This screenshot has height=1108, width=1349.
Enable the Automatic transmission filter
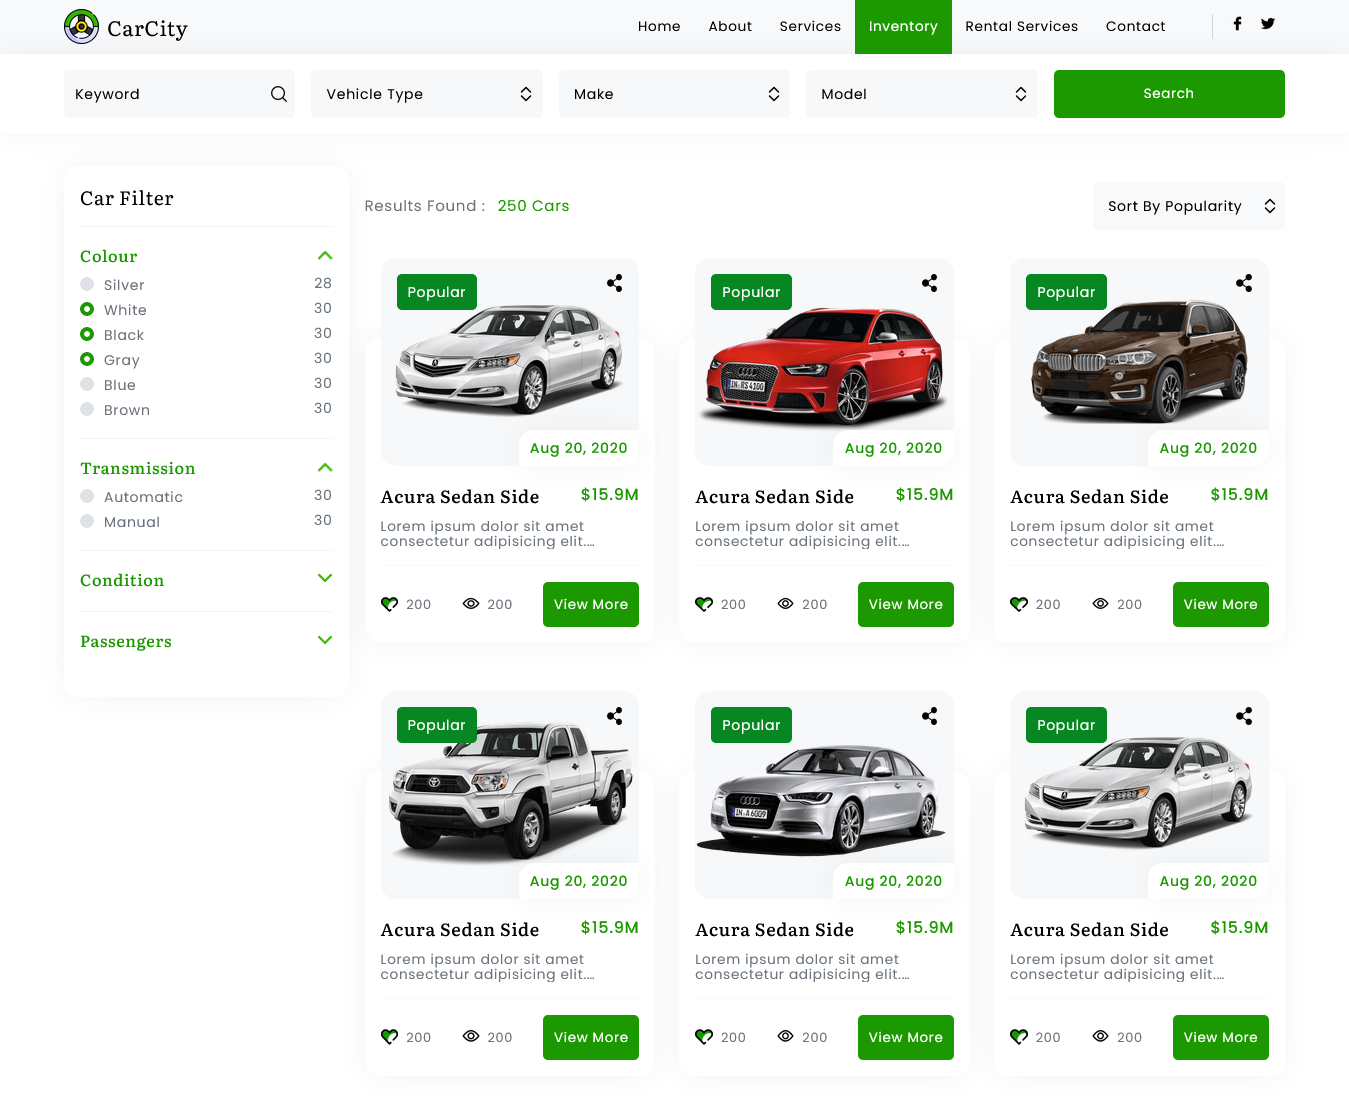87,496
